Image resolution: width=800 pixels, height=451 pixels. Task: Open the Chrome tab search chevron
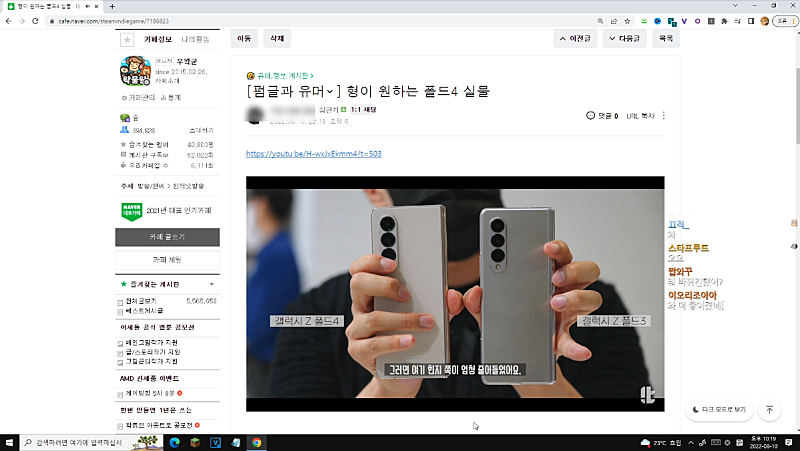[735, 6]
